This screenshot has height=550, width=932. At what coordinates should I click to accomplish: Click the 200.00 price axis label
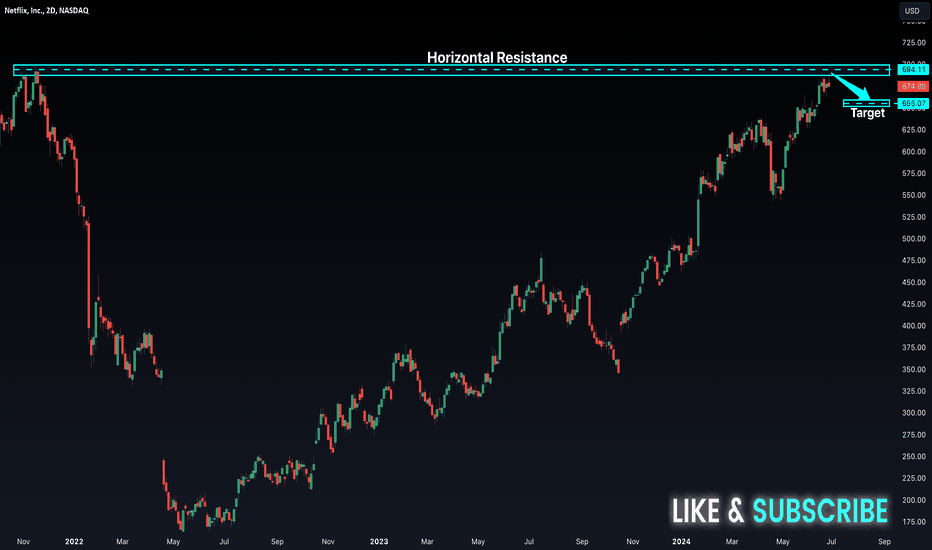[x=914, y=500]
